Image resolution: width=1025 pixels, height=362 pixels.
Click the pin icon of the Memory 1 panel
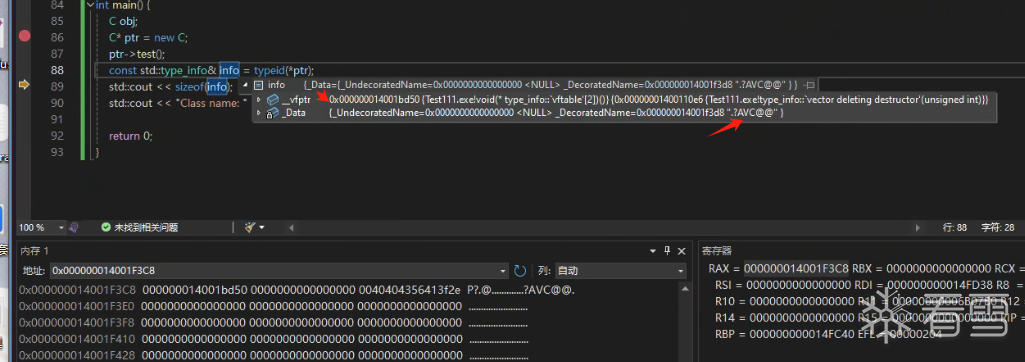tap(667, 251)
